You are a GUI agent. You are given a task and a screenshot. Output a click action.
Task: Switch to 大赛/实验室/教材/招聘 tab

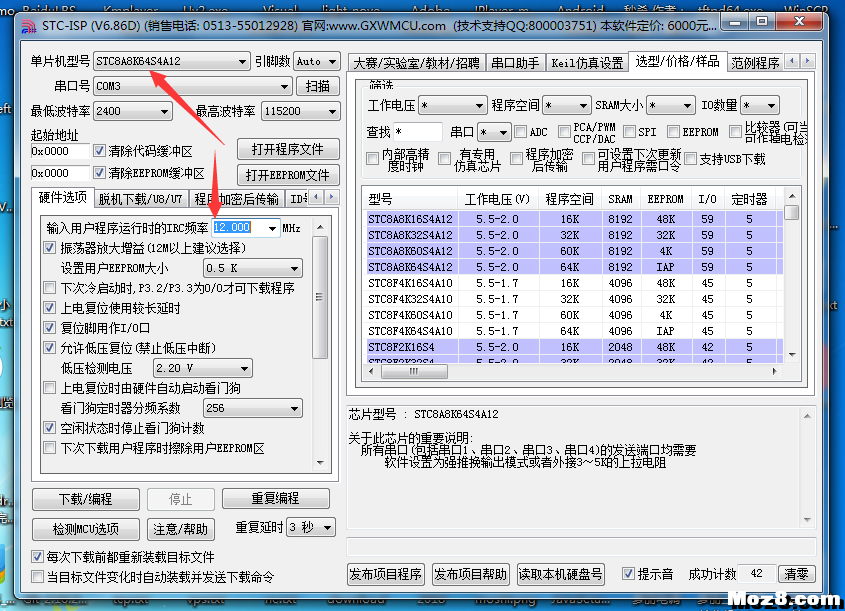pyautogui.click(x=417, y=63)
